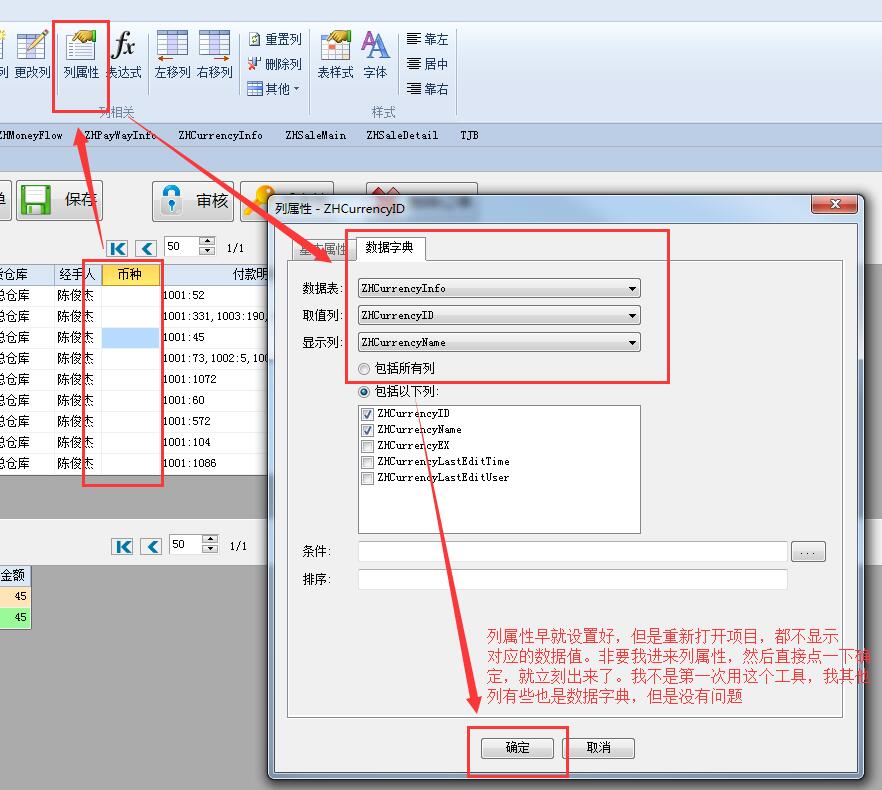Open 表样式 table style tool
This screenshot has height=790, width=882.
click(335, 54)
